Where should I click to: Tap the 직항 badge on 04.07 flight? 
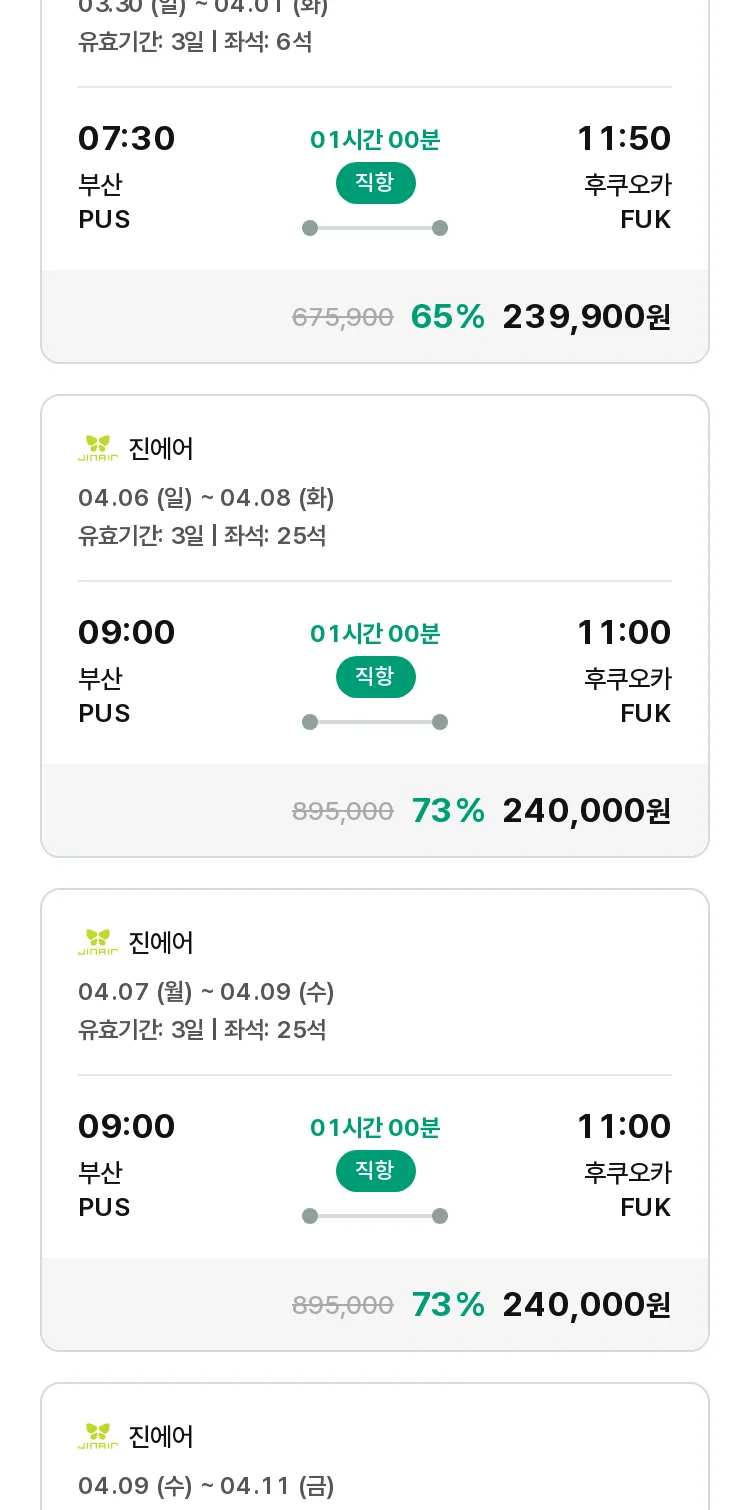(x=375, y=1171)
